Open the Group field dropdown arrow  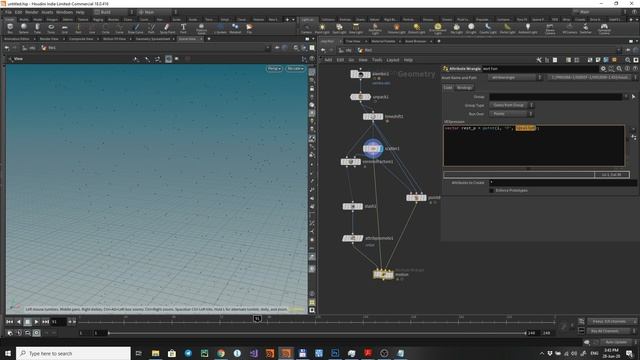[626, 97]
